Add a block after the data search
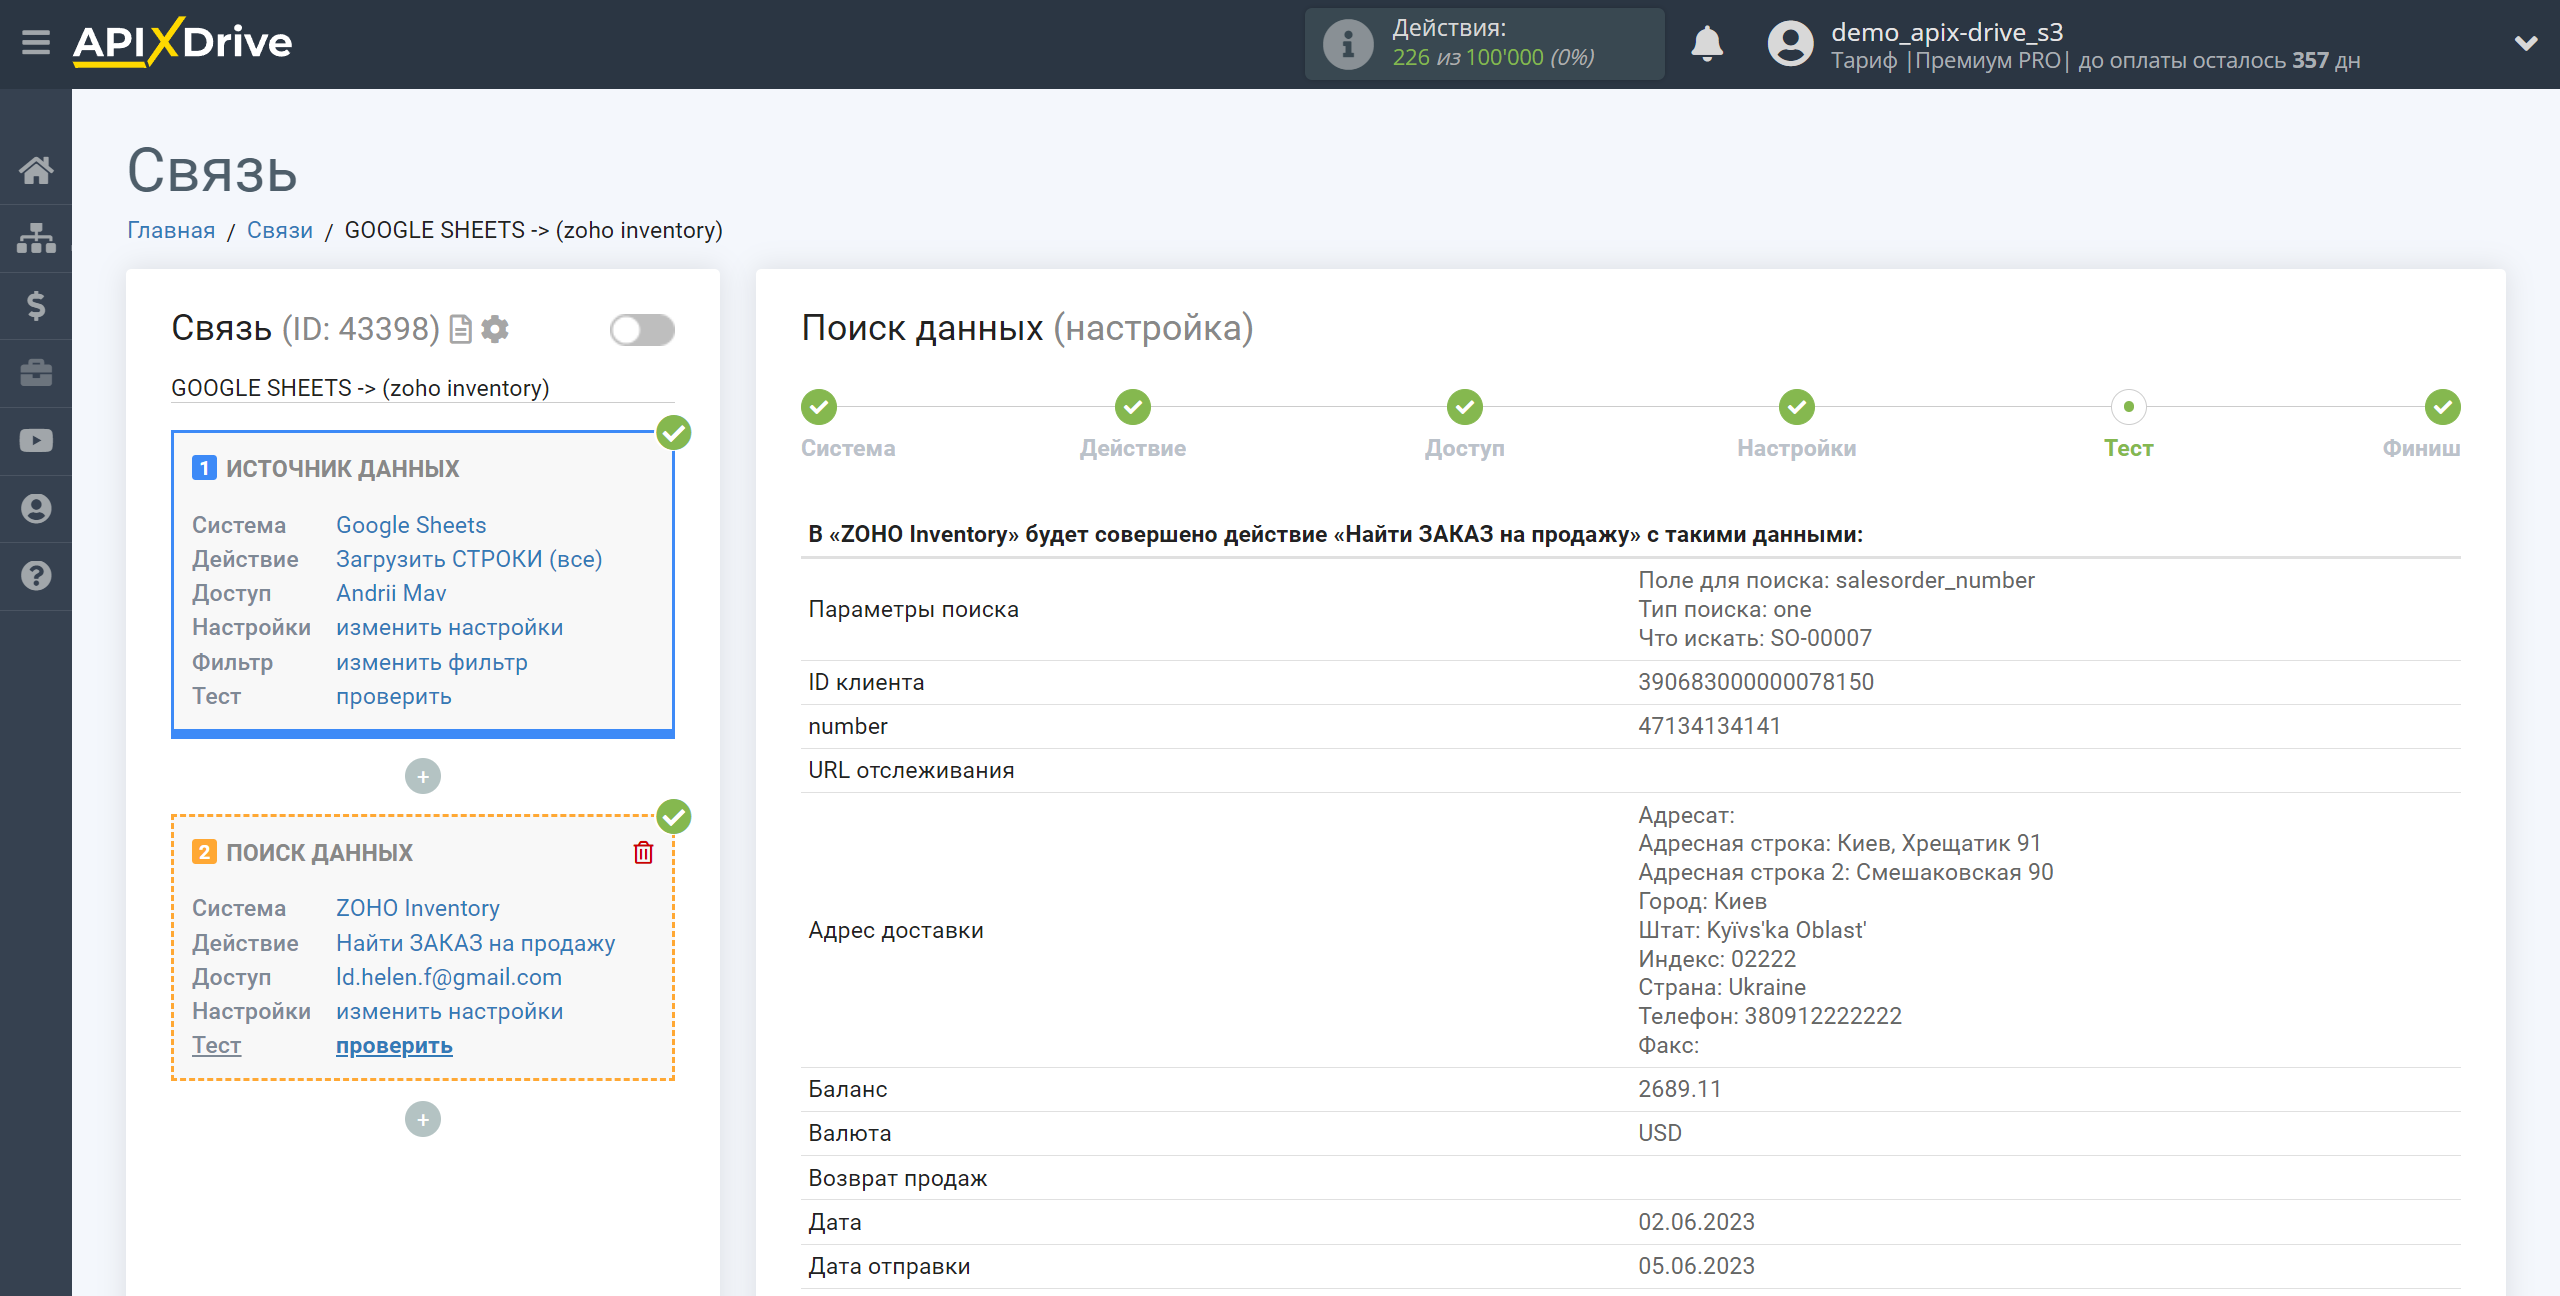Image resolution: width=2560 pixels, height=1296 pixels. point(423,1119)
